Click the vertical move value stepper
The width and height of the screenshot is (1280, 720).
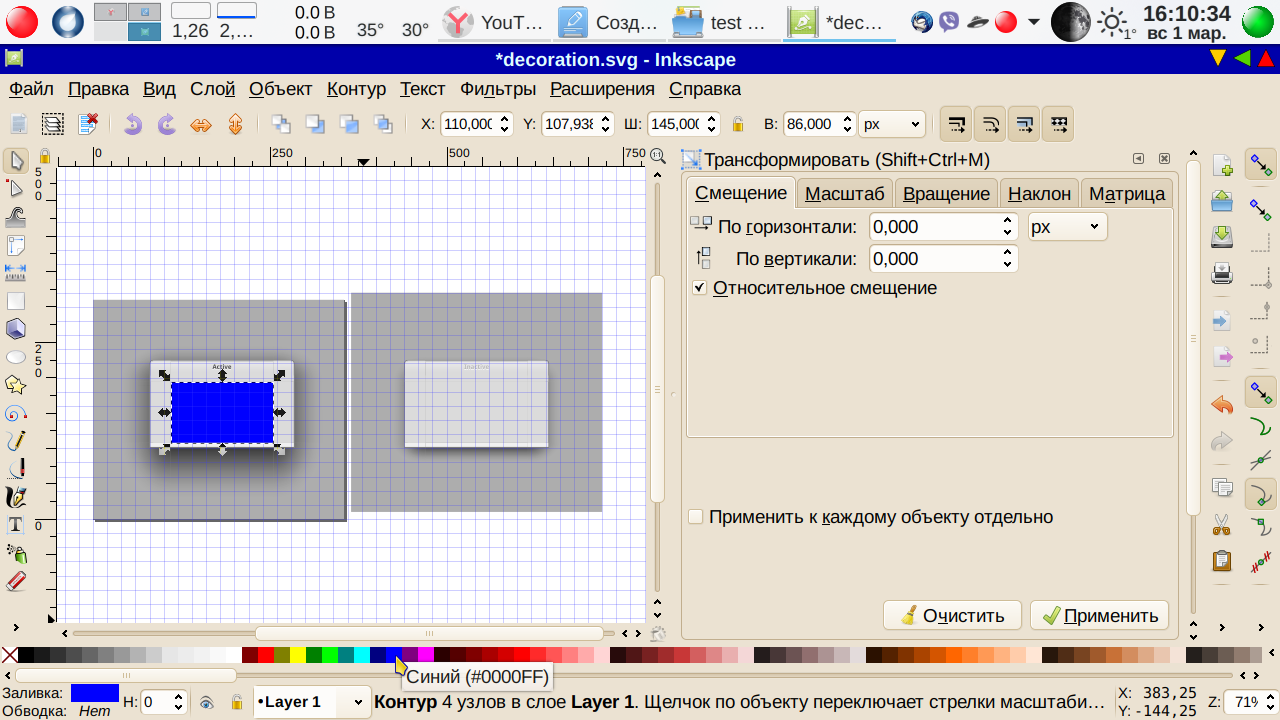coord(1008,259)
